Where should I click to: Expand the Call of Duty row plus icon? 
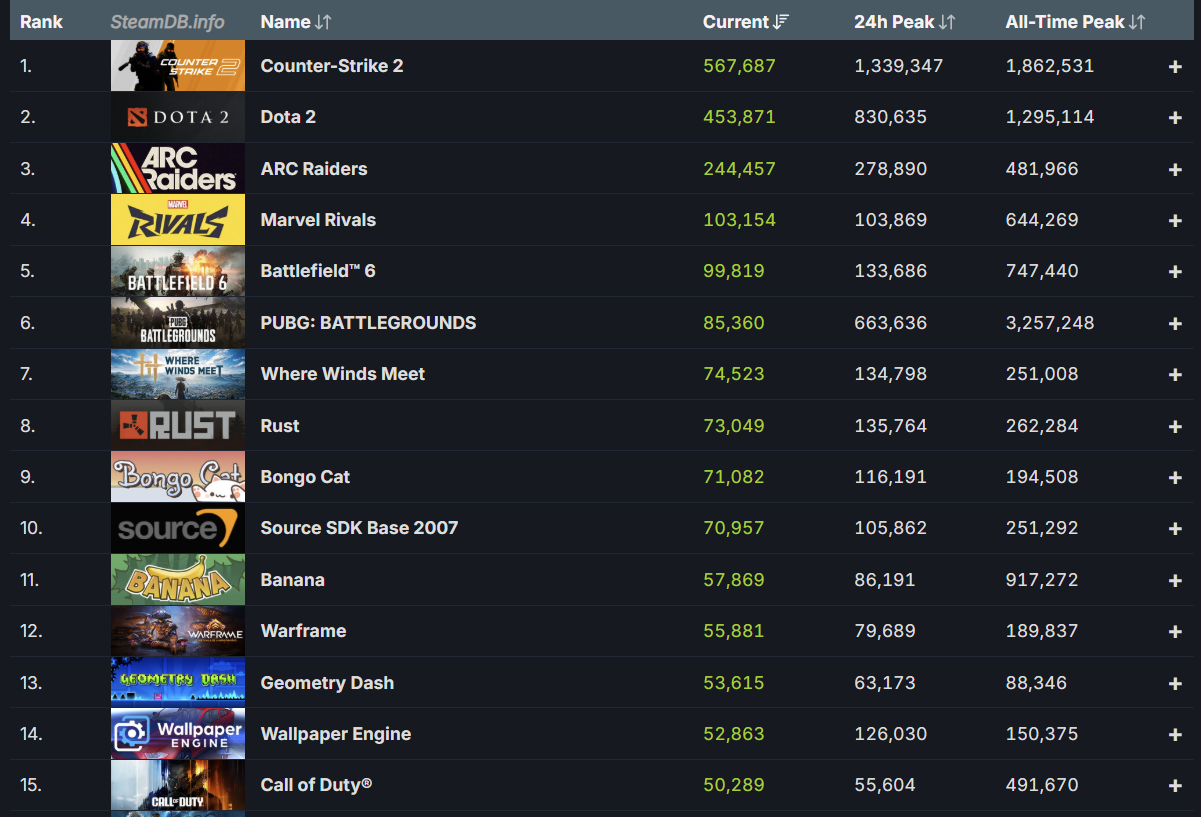(1175, 785)
